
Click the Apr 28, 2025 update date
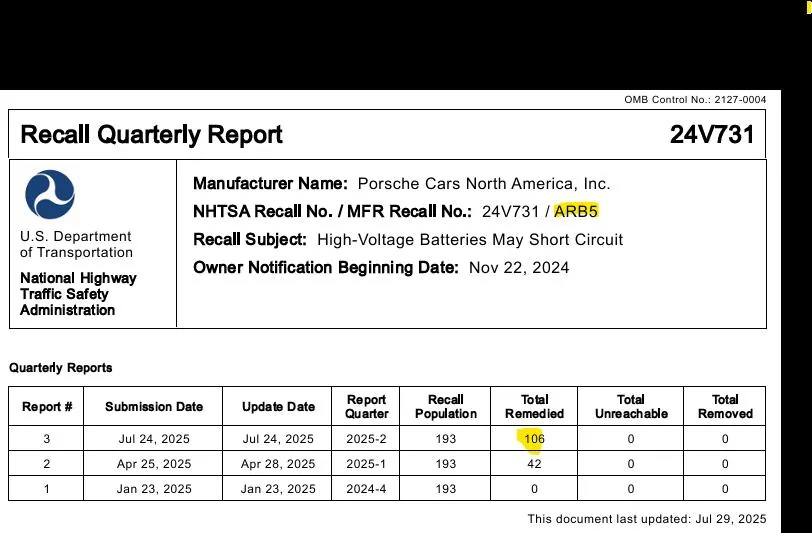click(x=278, y=464)
